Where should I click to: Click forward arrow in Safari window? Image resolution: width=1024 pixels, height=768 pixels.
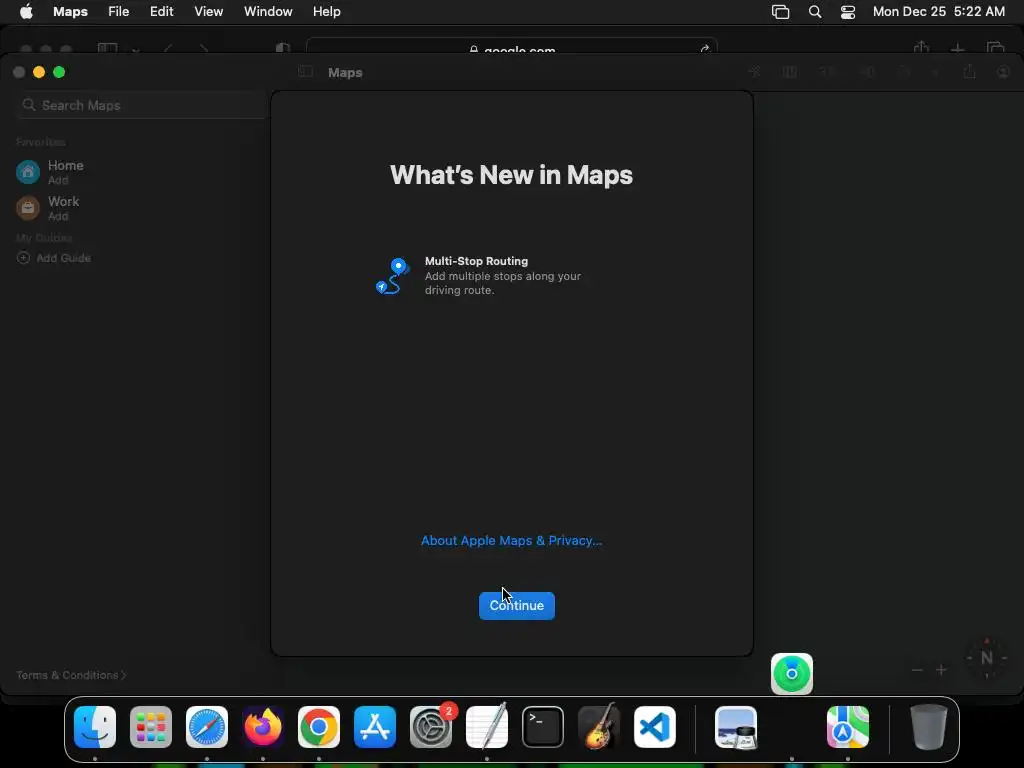204,49
